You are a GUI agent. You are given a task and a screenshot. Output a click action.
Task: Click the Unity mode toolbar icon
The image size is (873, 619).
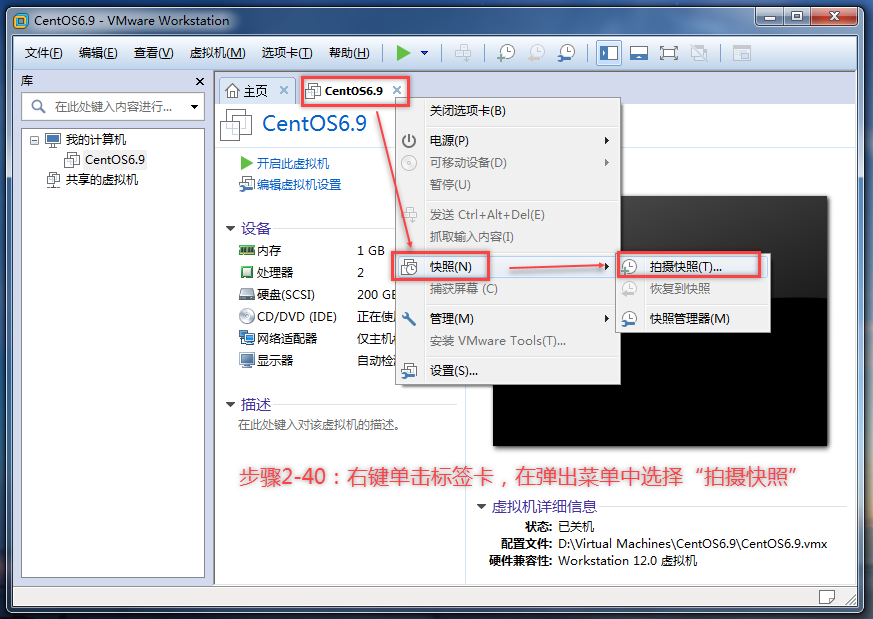click(699, 53)
